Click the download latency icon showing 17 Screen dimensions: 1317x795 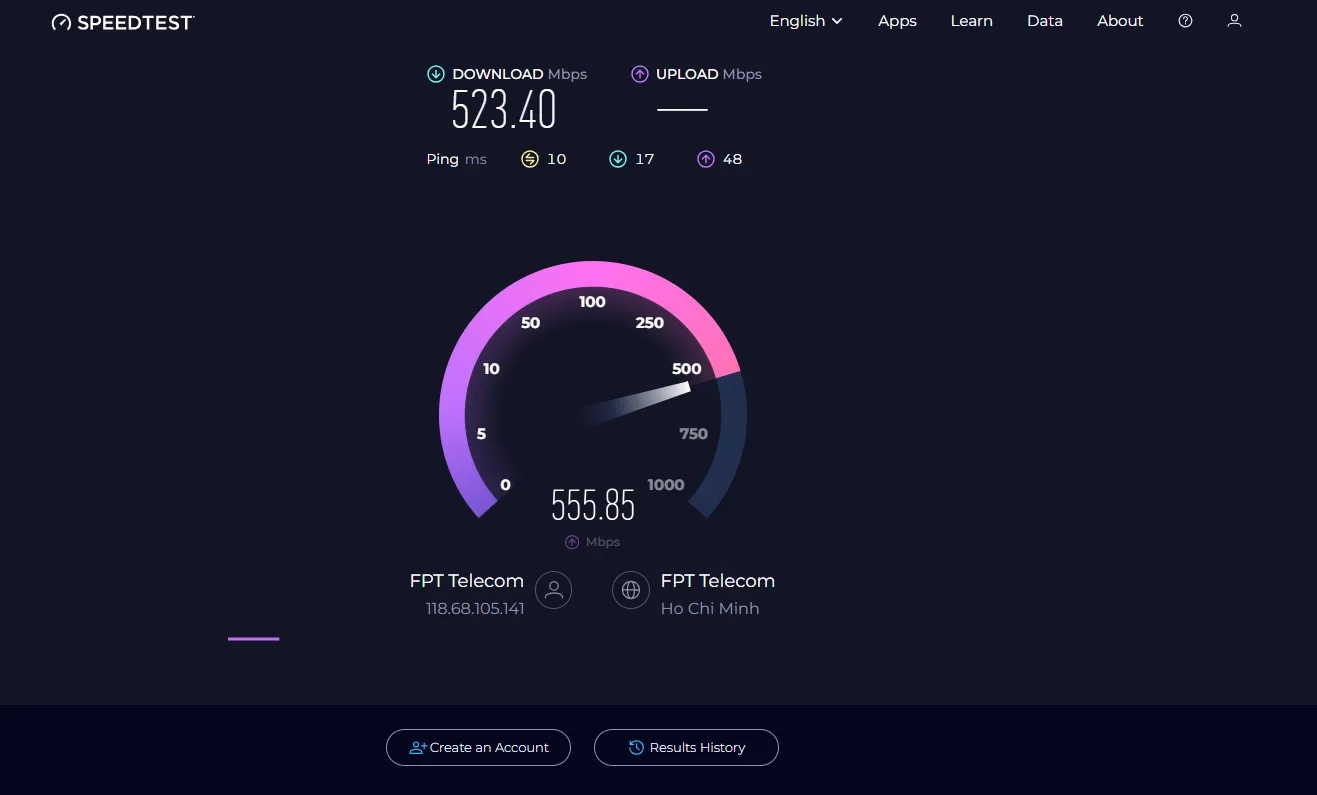[x=618, y=159]
